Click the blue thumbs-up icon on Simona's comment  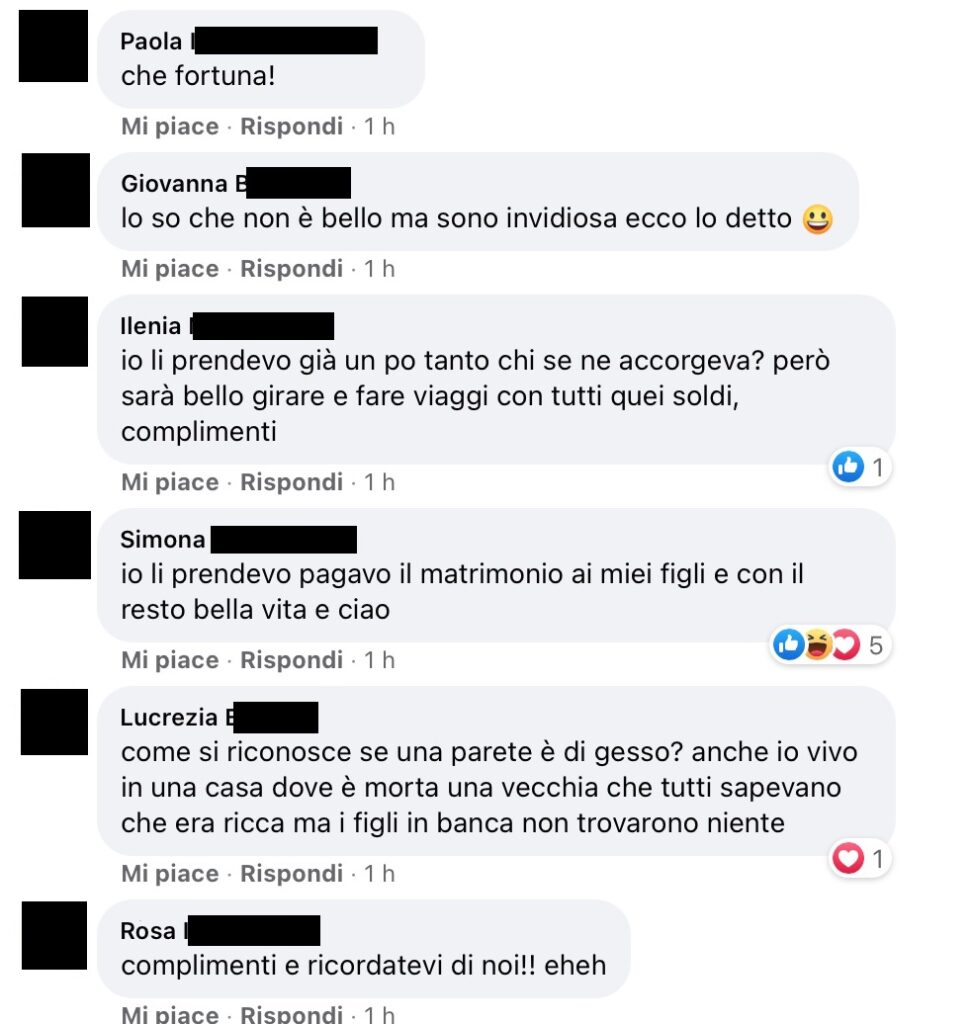(x=789, y=645)
